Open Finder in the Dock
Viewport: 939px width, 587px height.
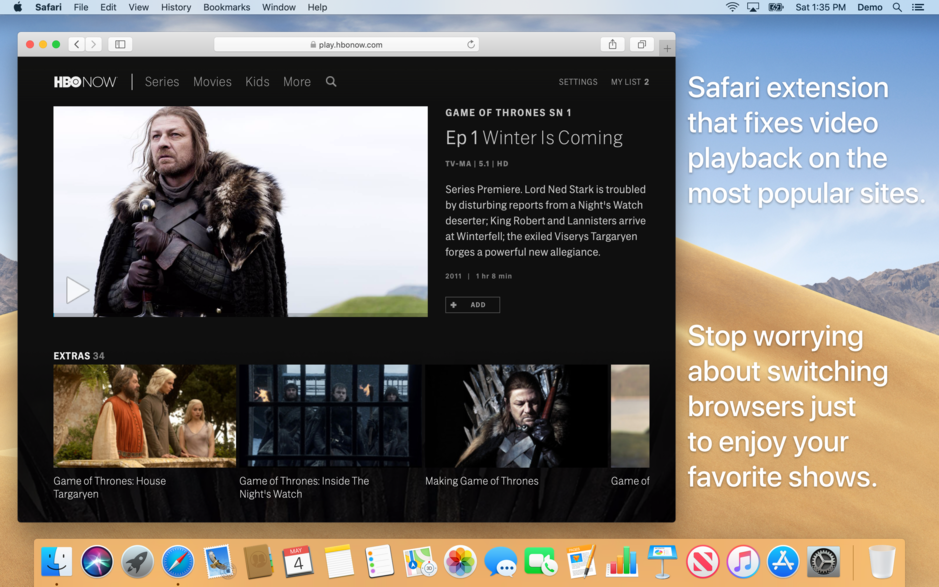[57, 562]
